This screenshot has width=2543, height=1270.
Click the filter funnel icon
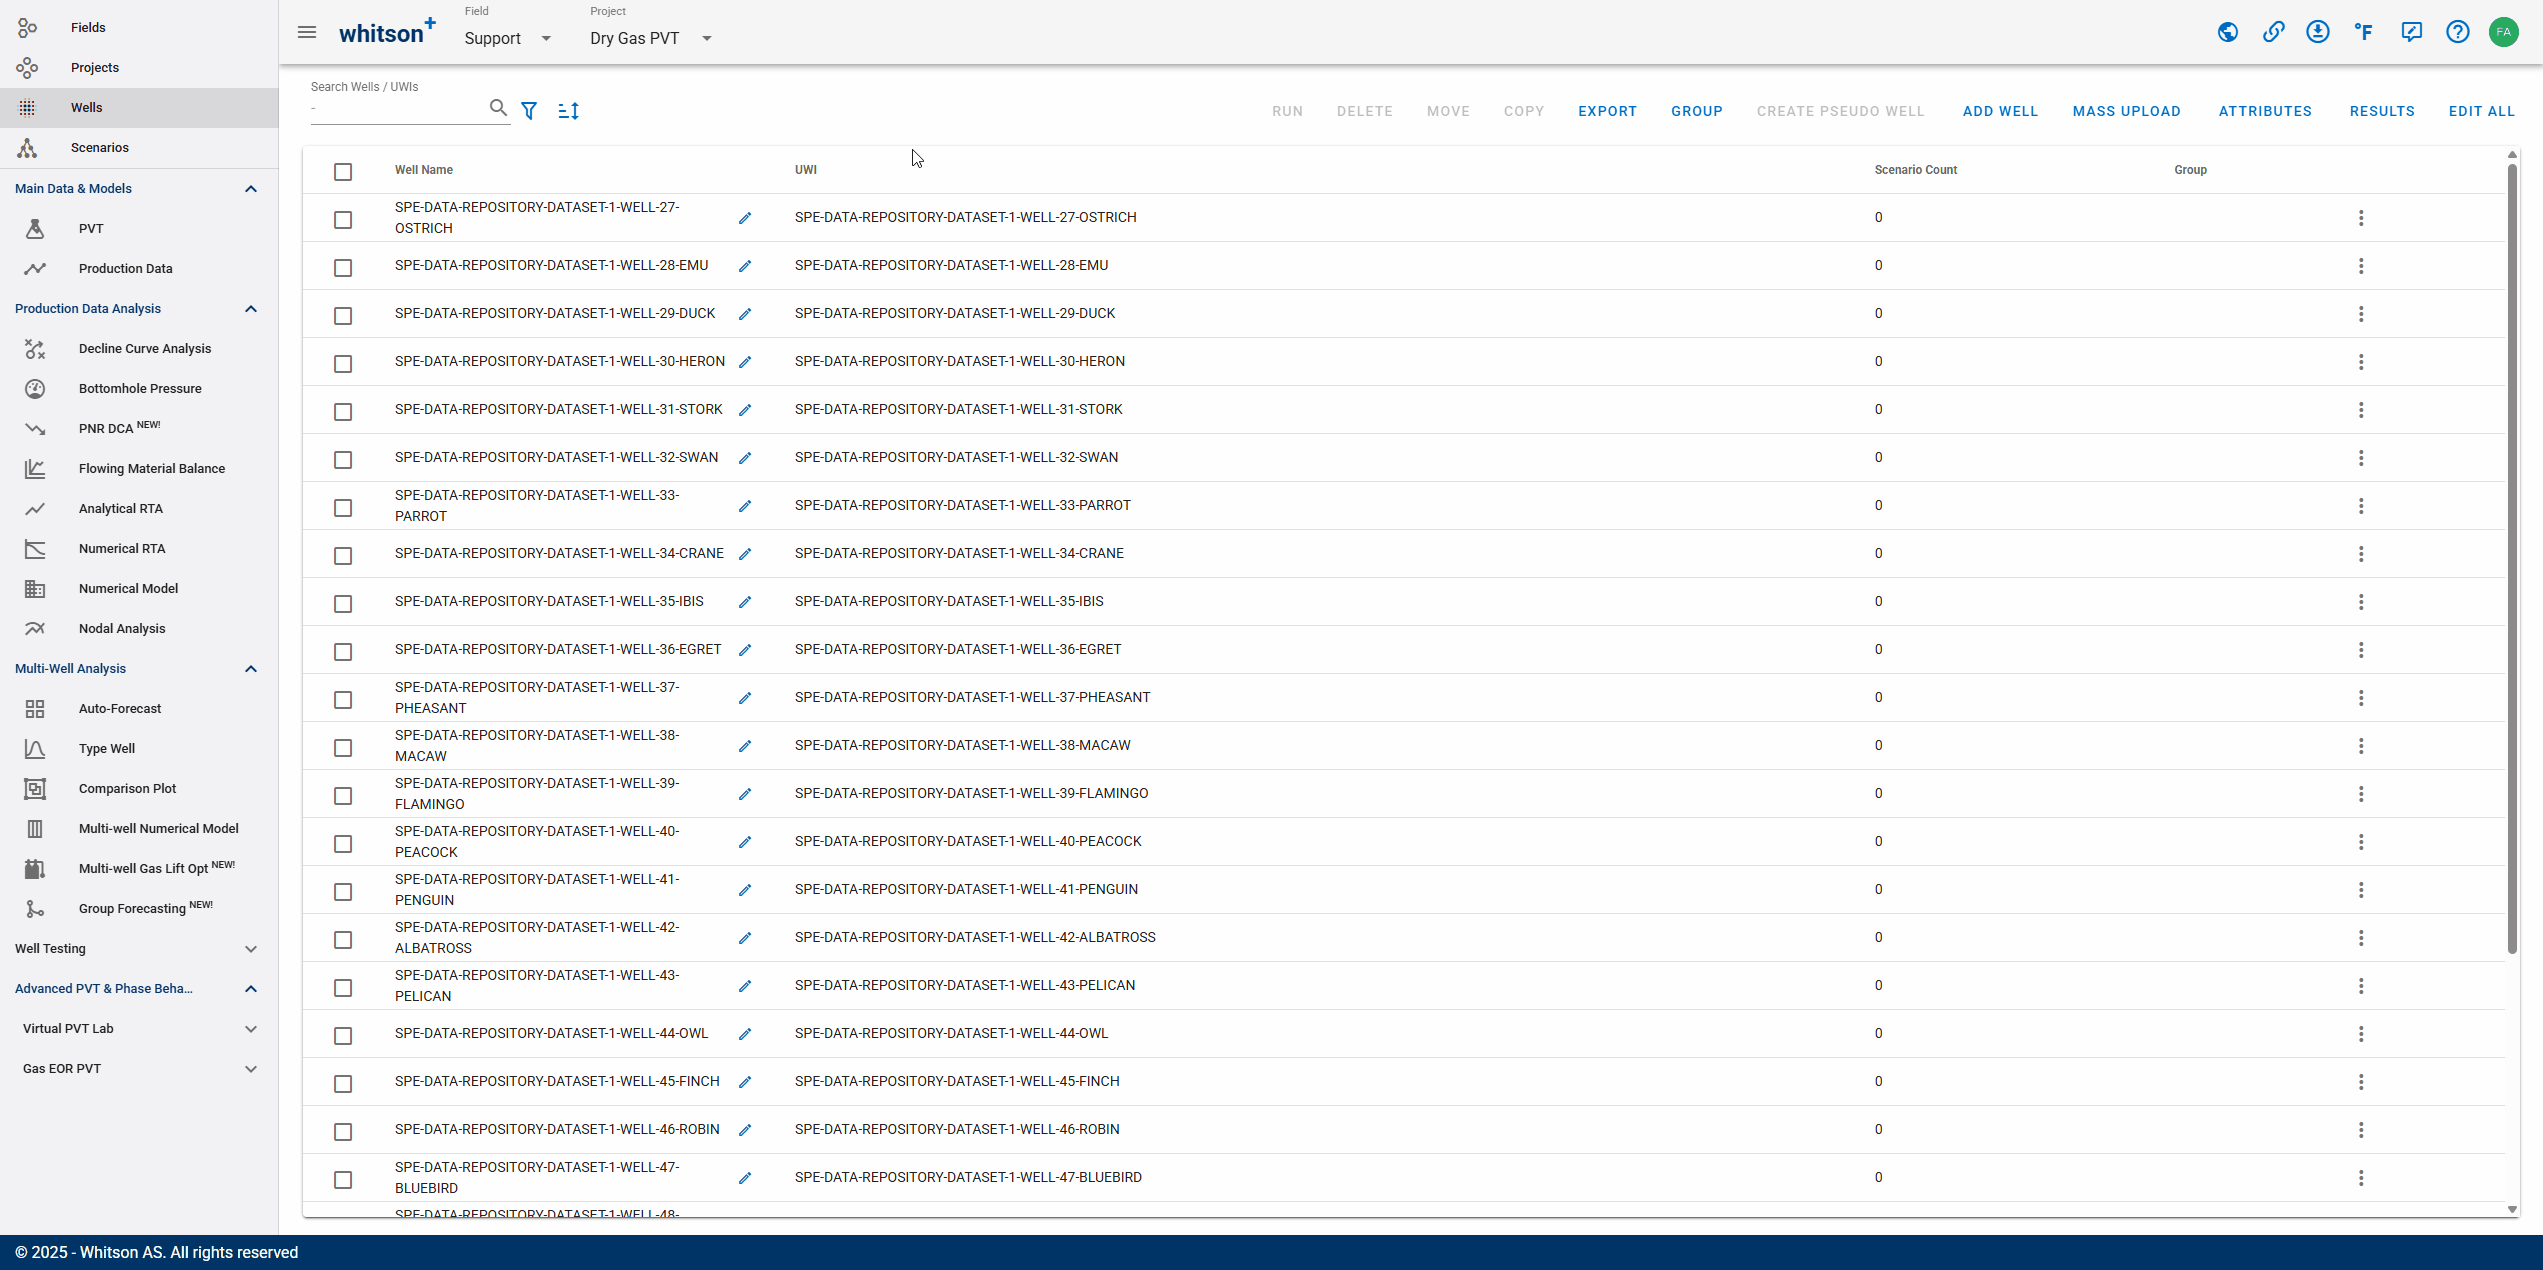tap(529, 111)
